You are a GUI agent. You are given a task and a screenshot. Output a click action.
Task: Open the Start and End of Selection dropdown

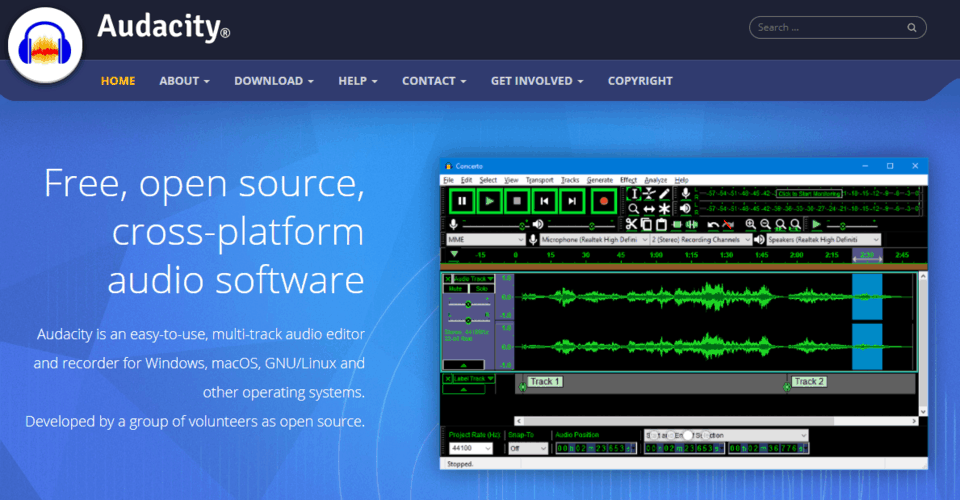[726, 435]
